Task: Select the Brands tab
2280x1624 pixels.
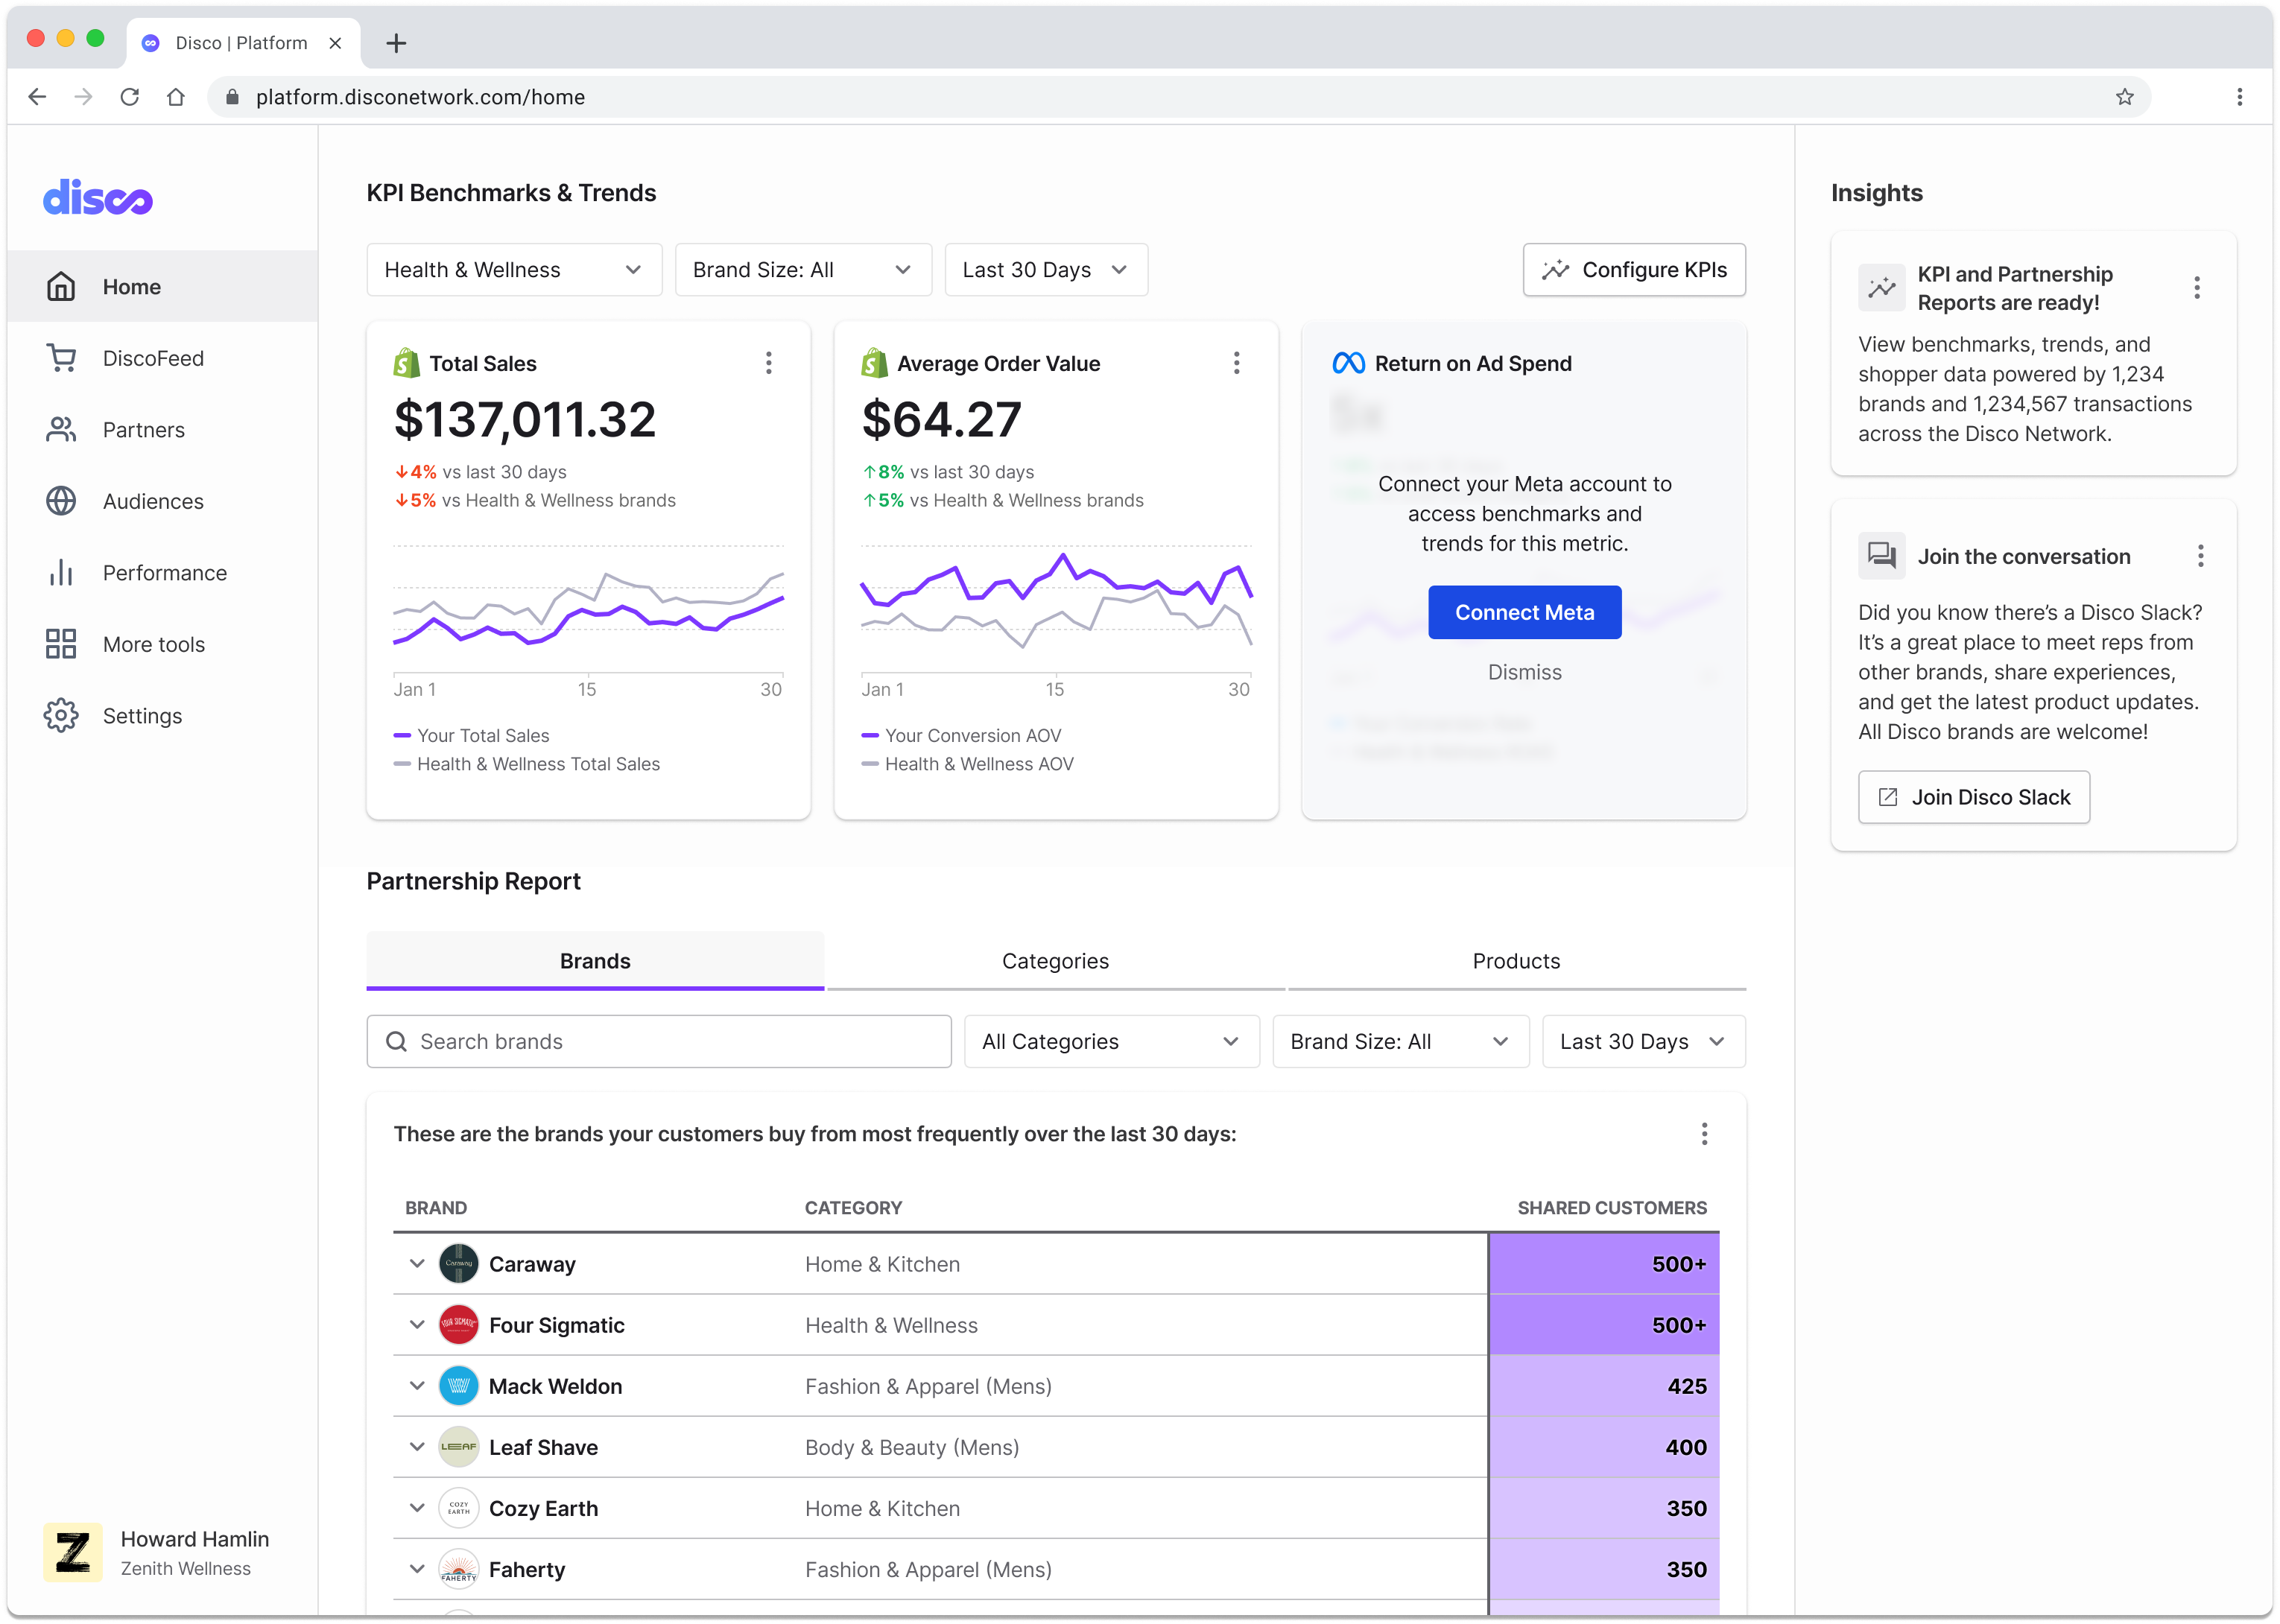Action: (595, 961)
